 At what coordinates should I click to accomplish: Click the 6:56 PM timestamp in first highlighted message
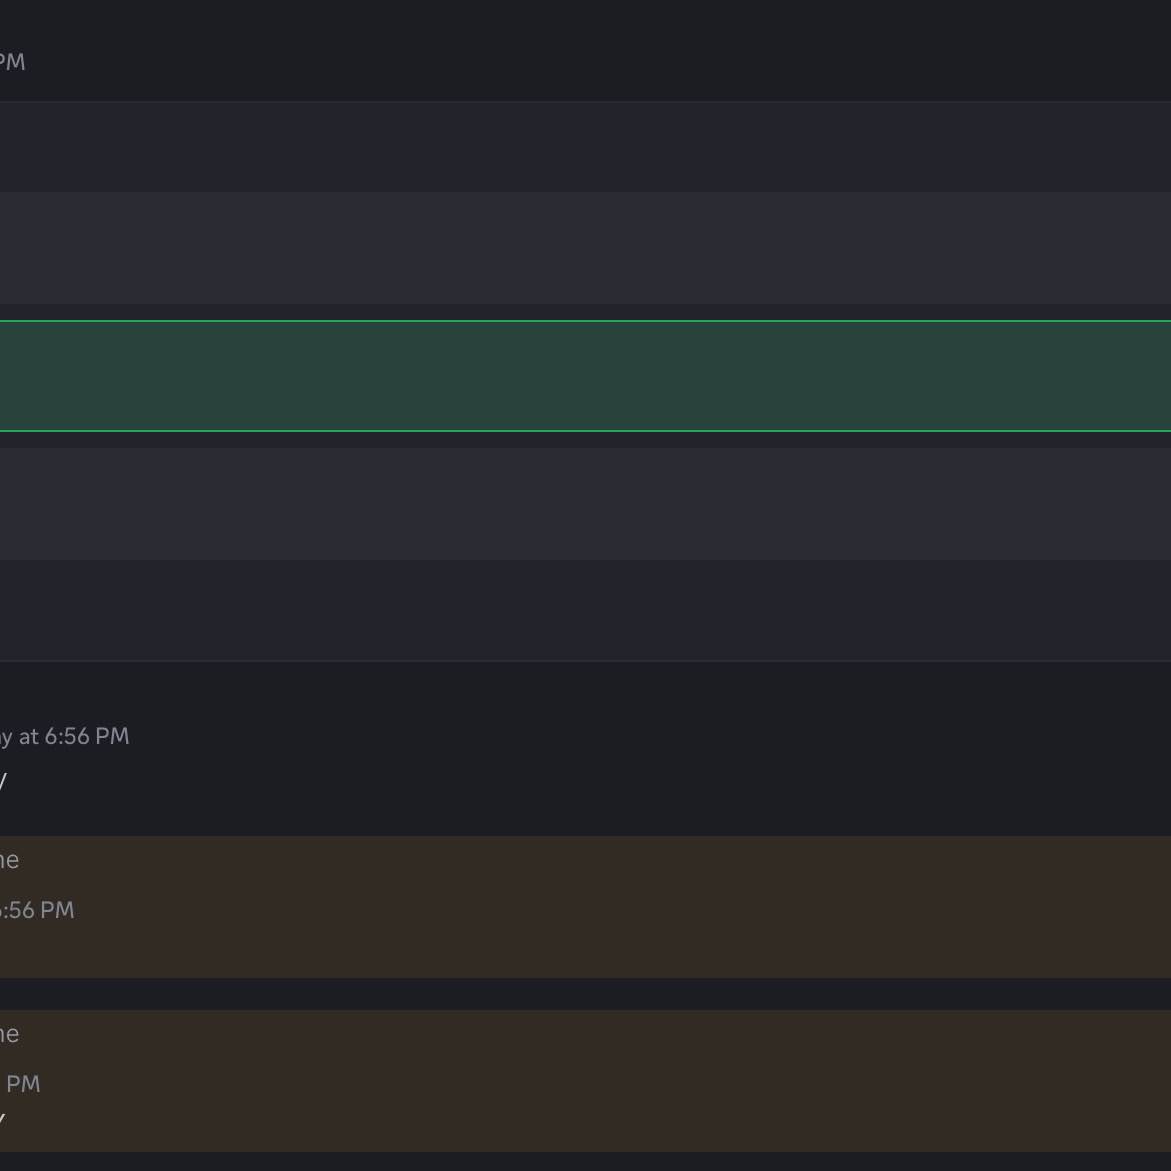point(38,910)
